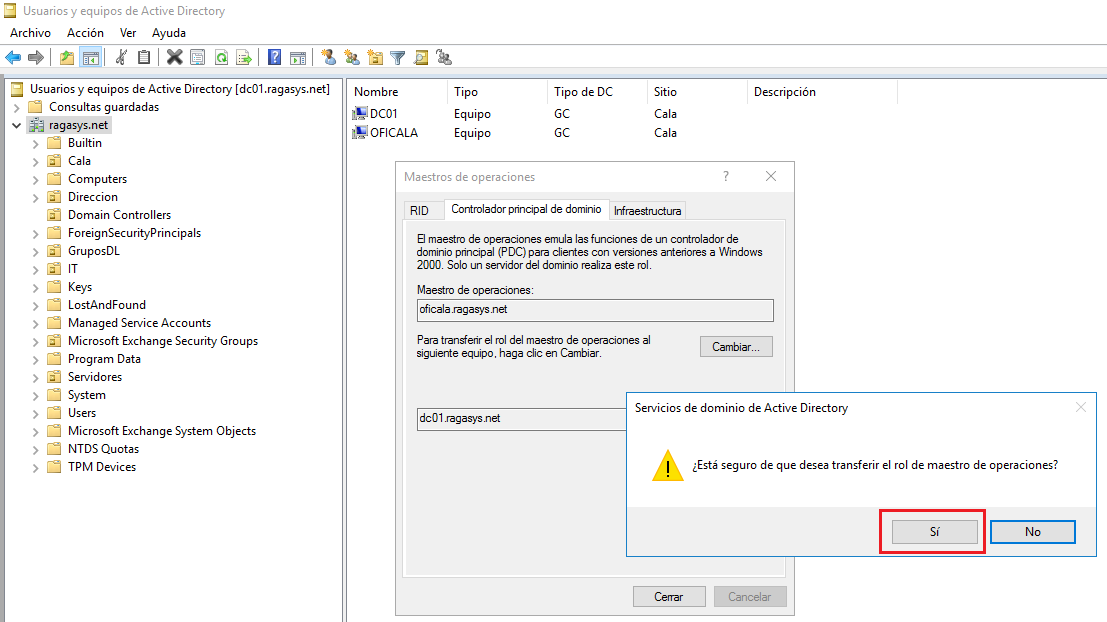Viewport: 1107px width, 622px height.
Task: Open the Ver menu
Action: point(128,32)
